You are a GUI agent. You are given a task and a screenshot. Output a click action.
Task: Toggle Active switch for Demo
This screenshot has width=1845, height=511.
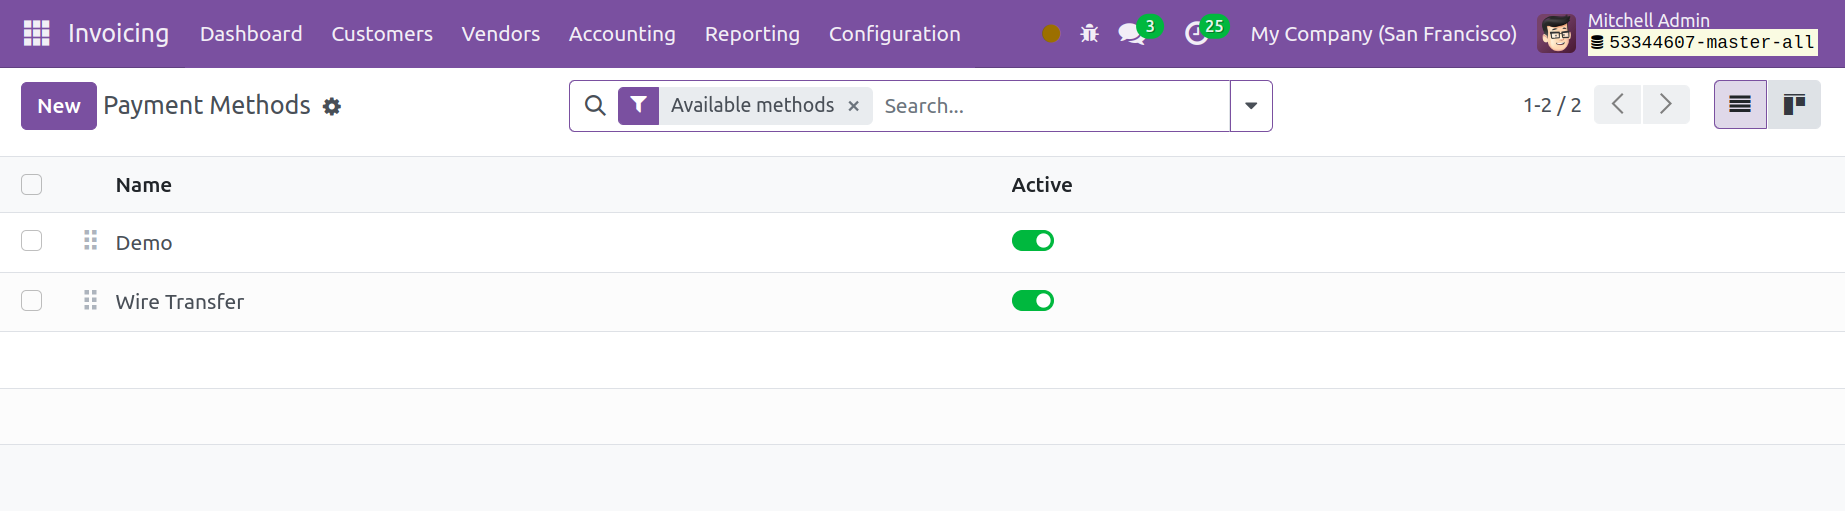[1033, 241]
